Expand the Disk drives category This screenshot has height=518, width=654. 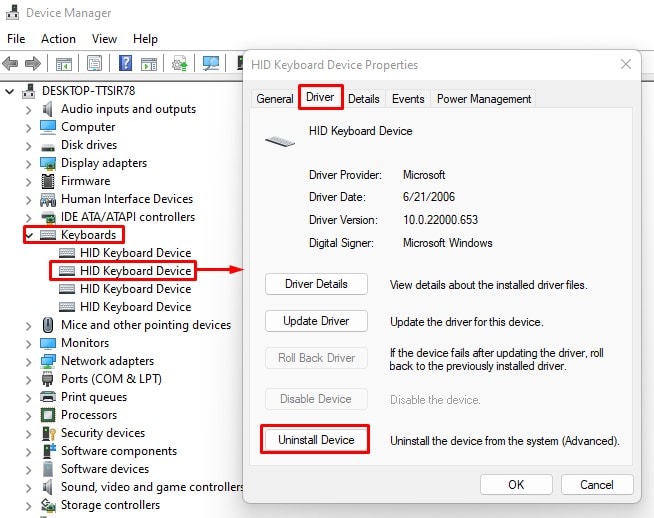pos(28,146)
